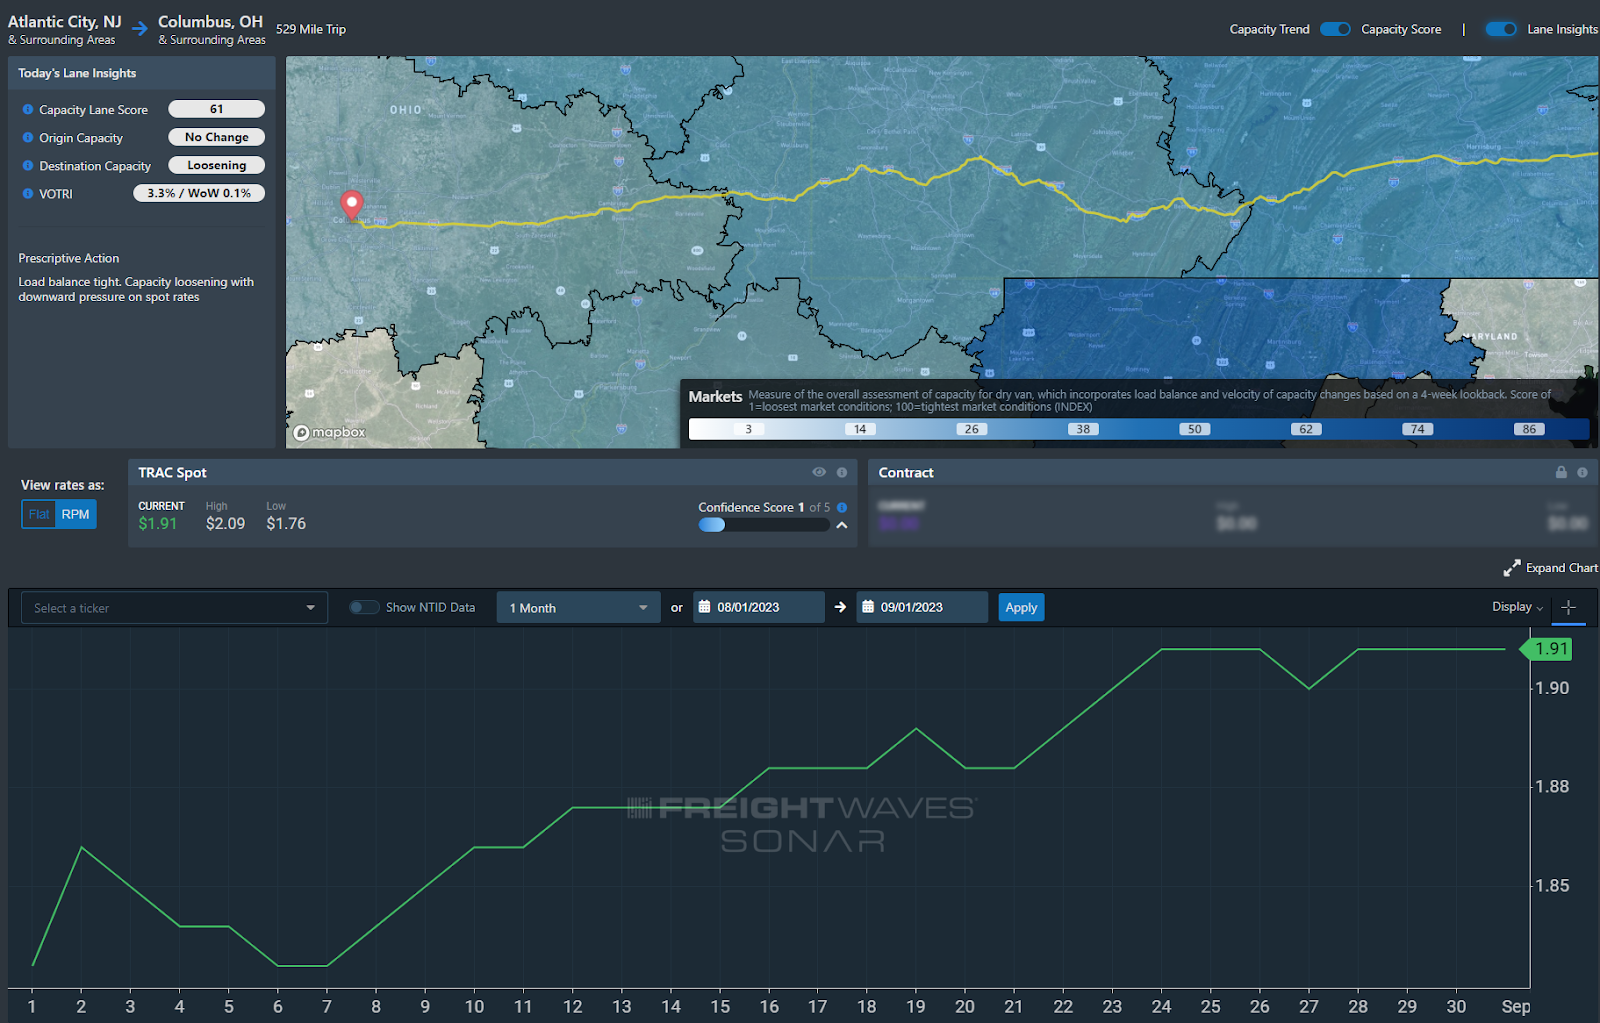The width and height of the screenshot is (1600, 1023).
Task: Click legend swatch labeled 3
Action: 749,429
